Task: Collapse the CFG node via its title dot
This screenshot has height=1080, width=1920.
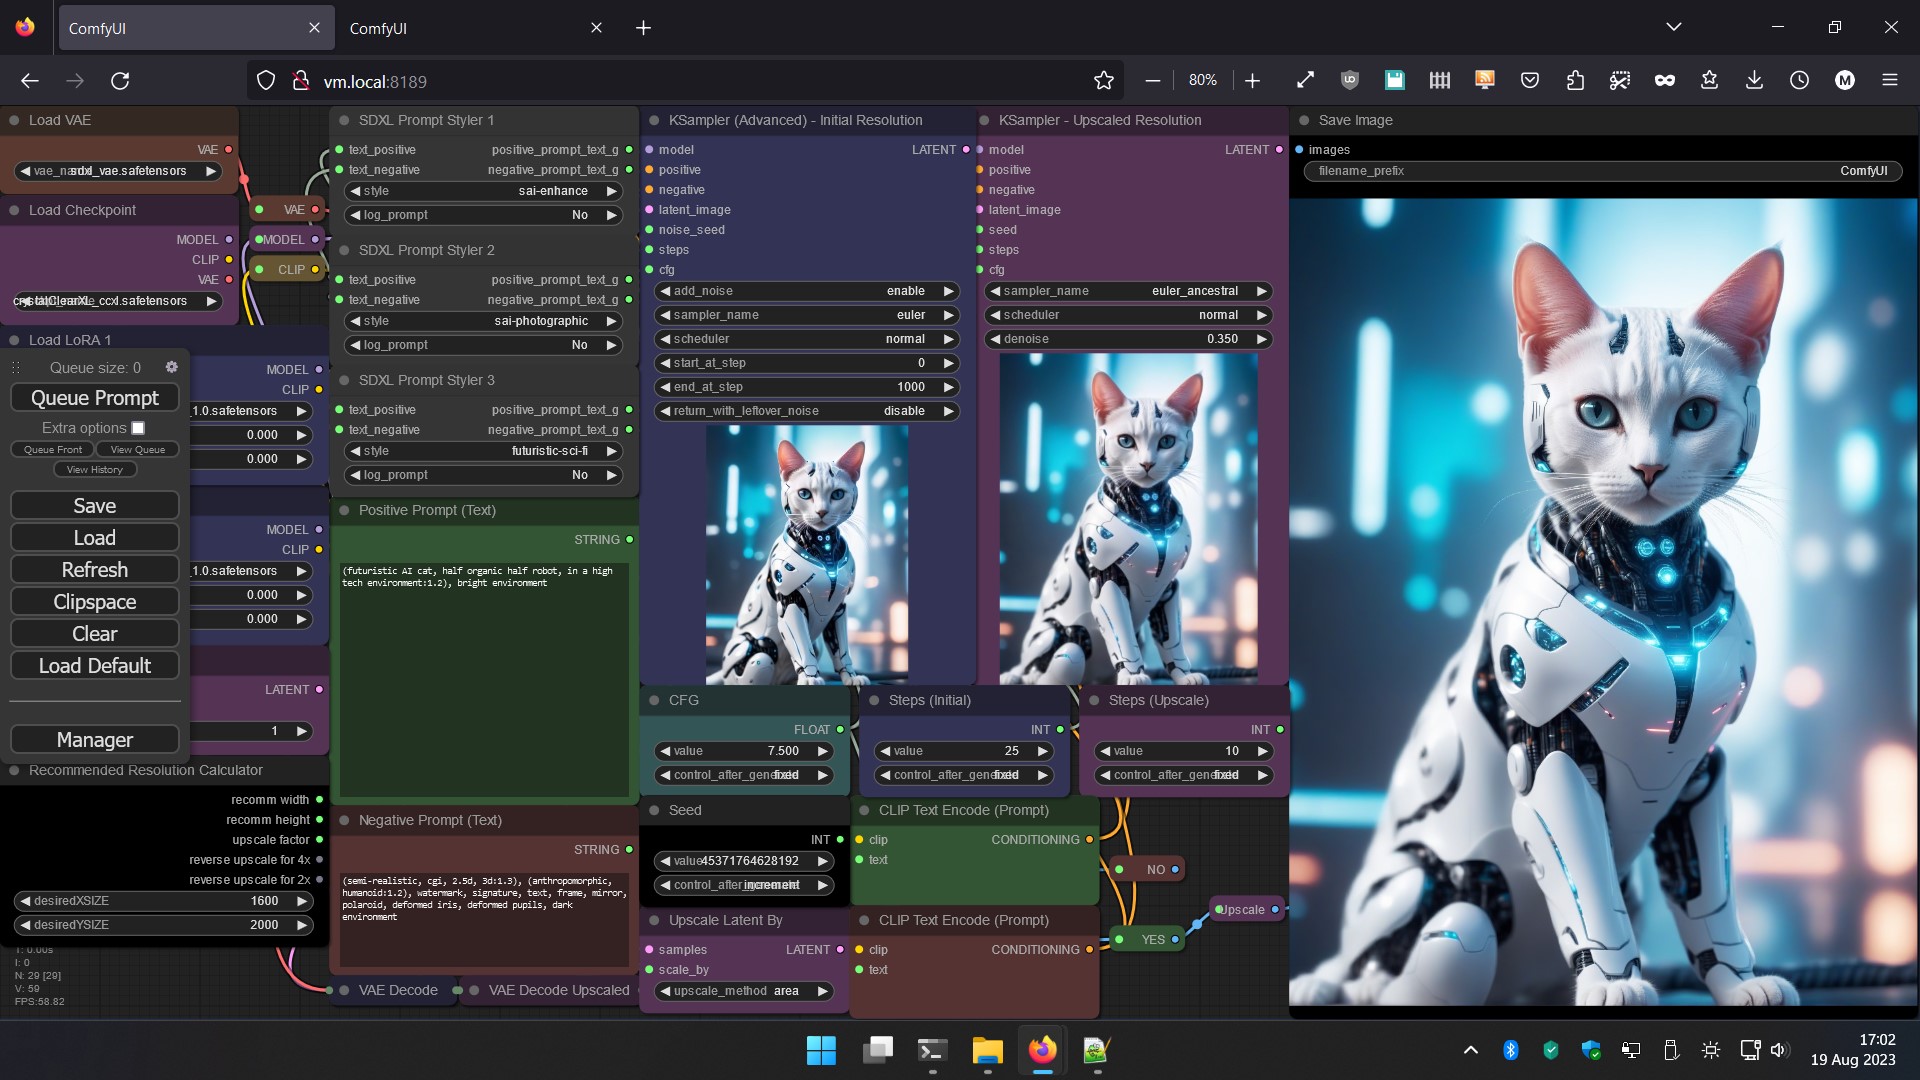Action: (654, 700)
